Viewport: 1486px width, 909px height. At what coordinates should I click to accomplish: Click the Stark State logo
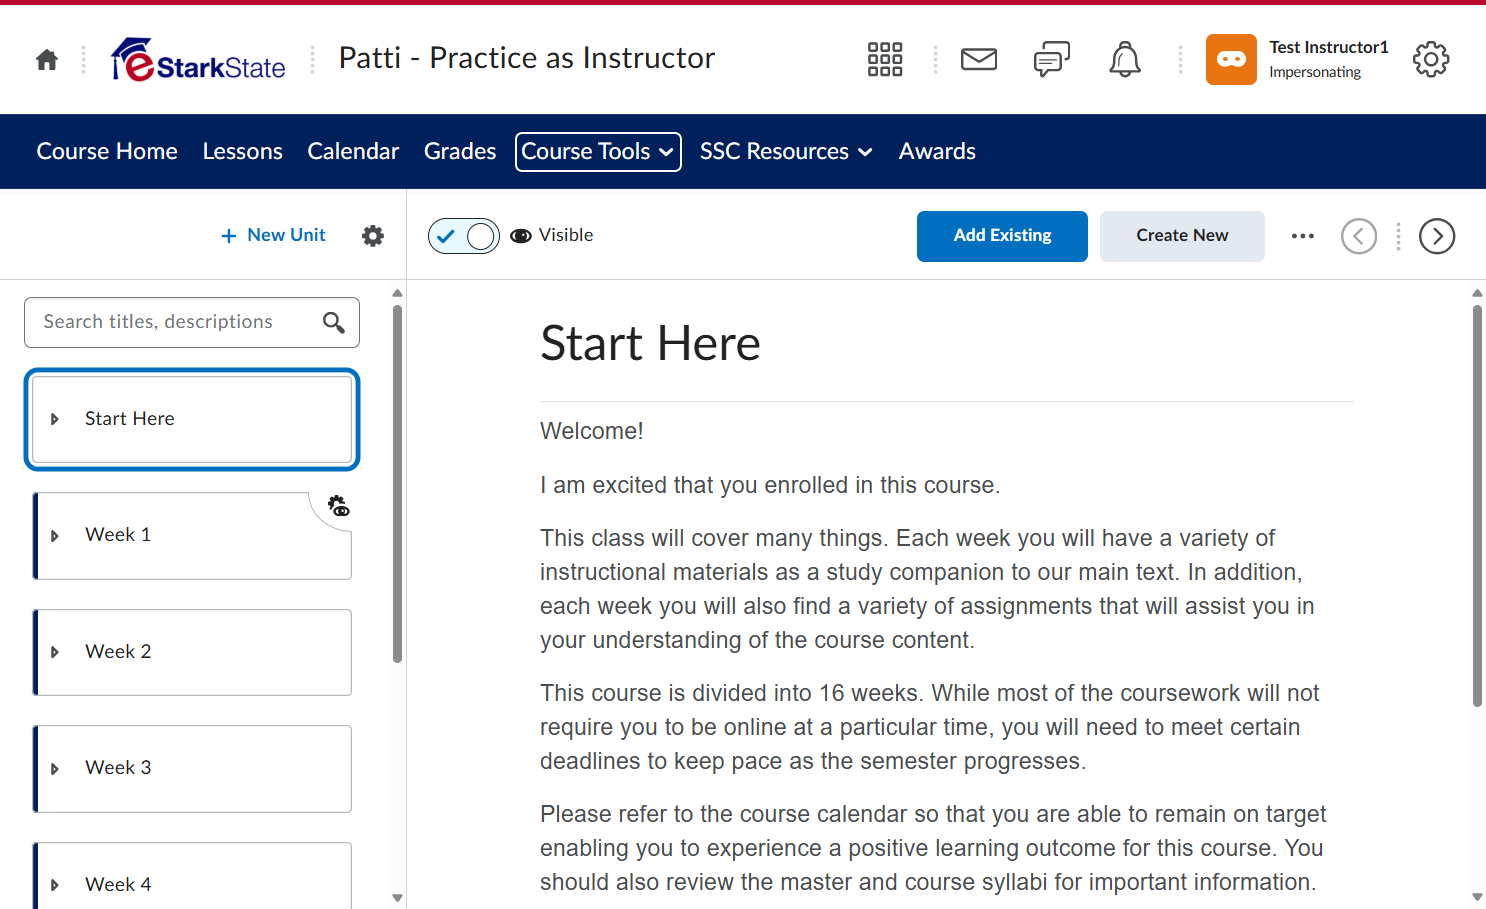click(198, 60)
